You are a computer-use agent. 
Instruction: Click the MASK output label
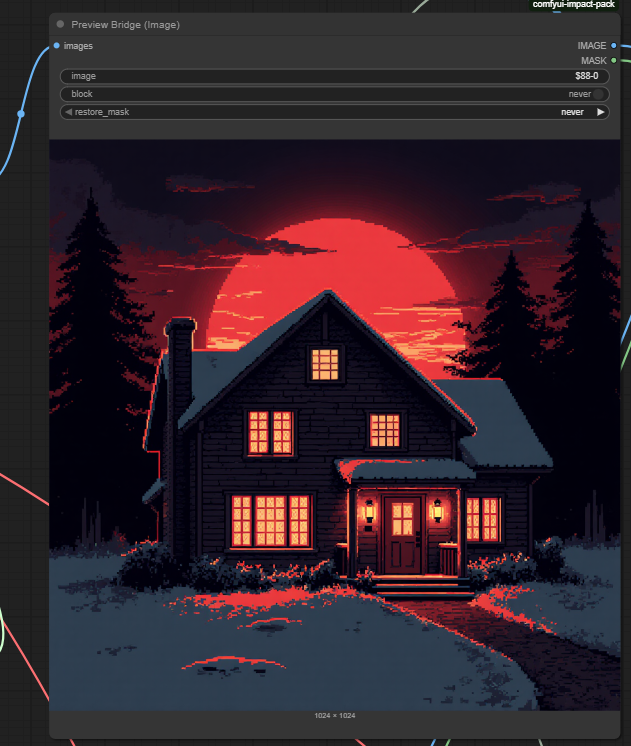tap(593, 61)
